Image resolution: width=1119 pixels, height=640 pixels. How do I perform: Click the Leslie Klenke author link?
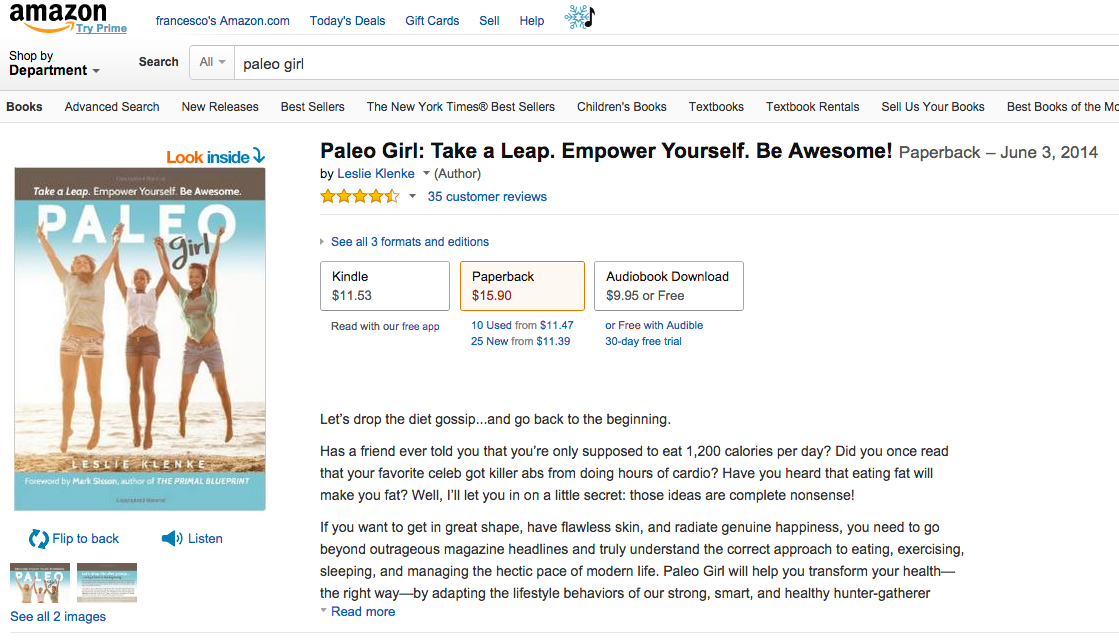375,173
